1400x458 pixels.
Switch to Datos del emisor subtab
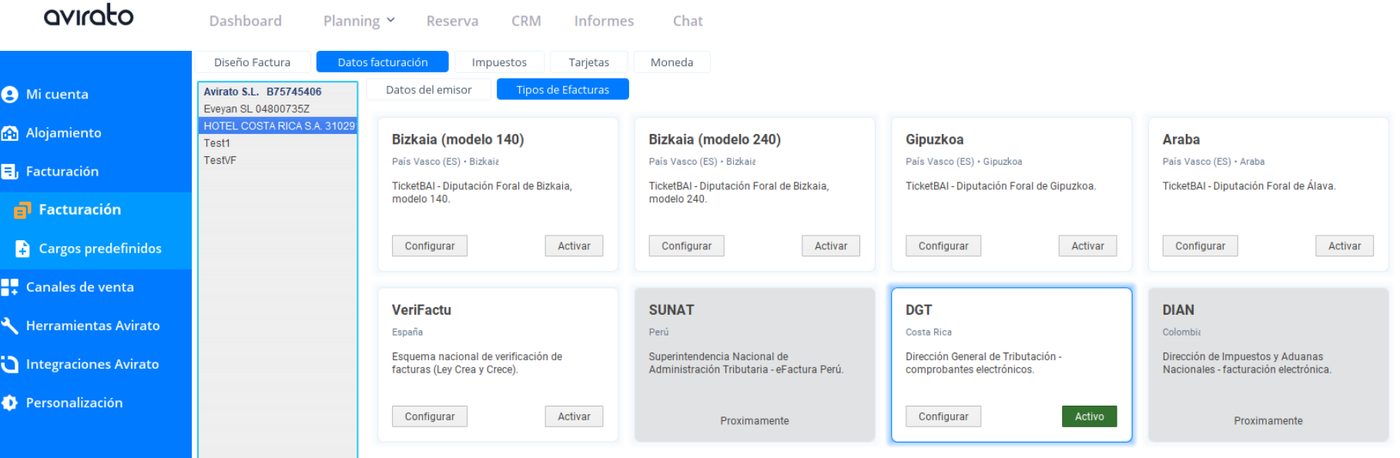click(428, 89)
